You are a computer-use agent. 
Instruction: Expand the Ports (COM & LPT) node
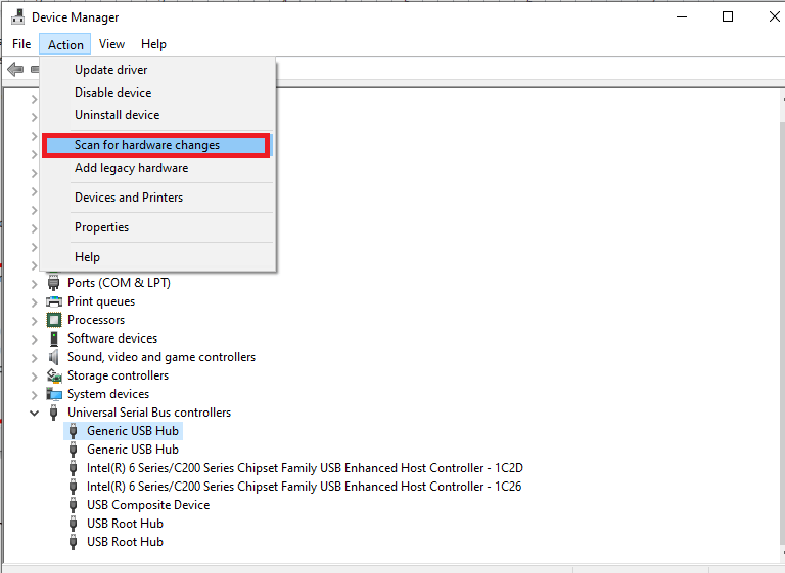[x=35, y=284]
